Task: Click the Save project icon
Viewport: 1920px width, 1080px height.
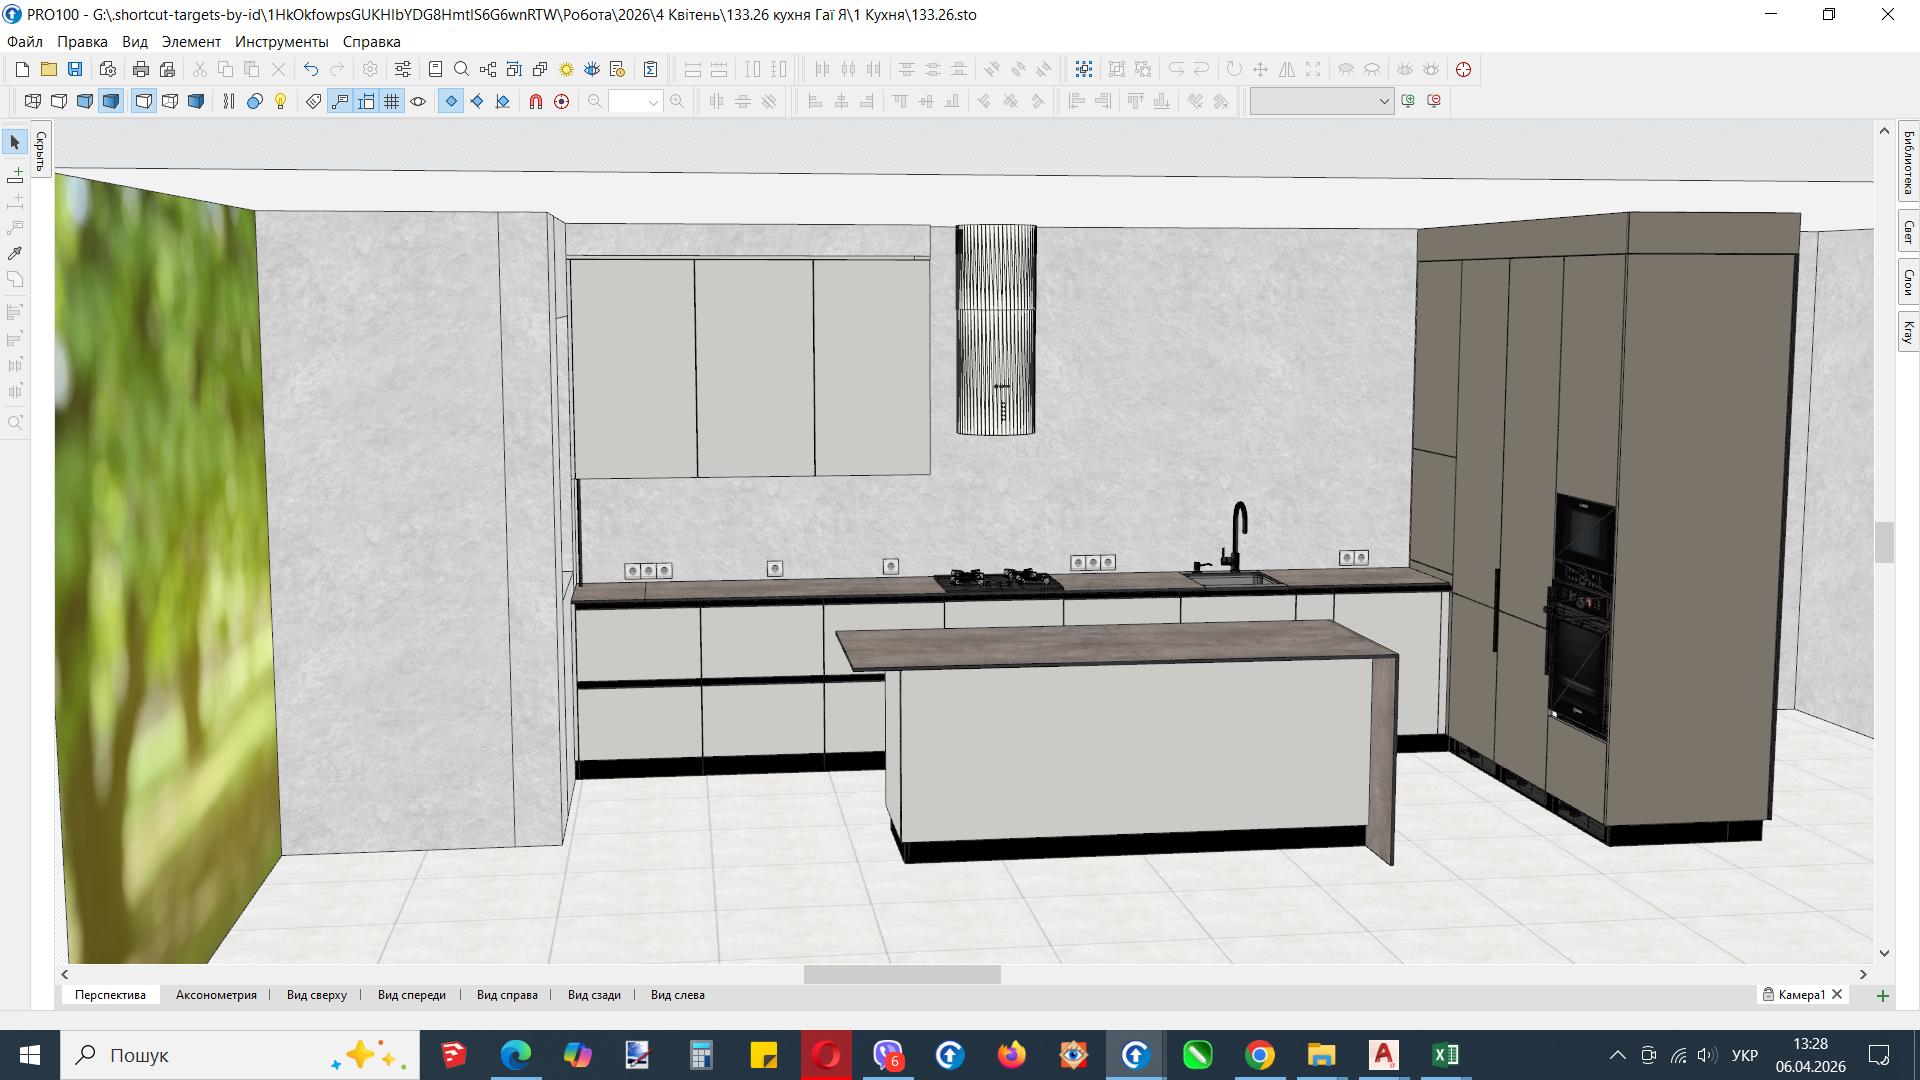Action: coord(75,69)
